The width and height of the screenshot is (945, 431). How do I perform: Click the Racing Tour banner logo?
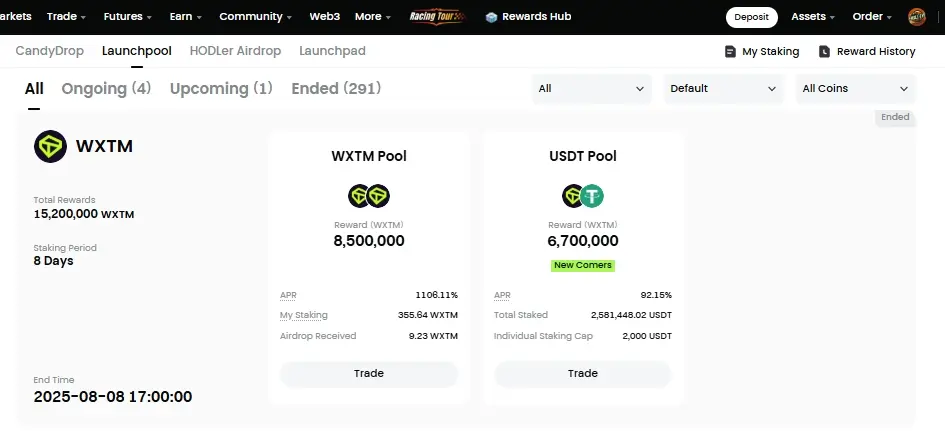click(x=437, y=16)
